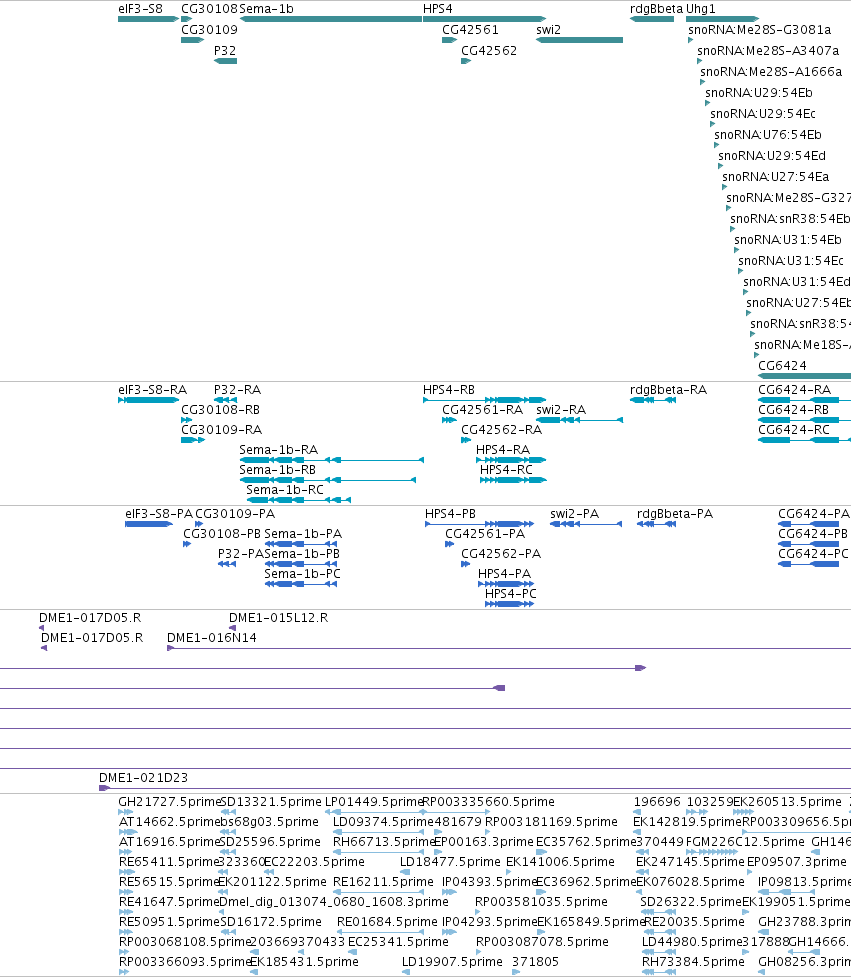Select snoRNA:U76:54Eb feature label

pos(768,135)
